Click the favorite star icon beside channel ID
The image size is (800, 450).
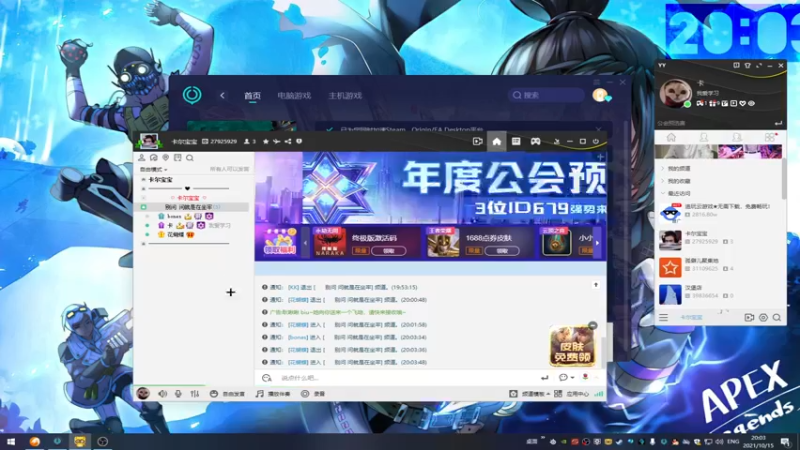[x=265, y=141]
